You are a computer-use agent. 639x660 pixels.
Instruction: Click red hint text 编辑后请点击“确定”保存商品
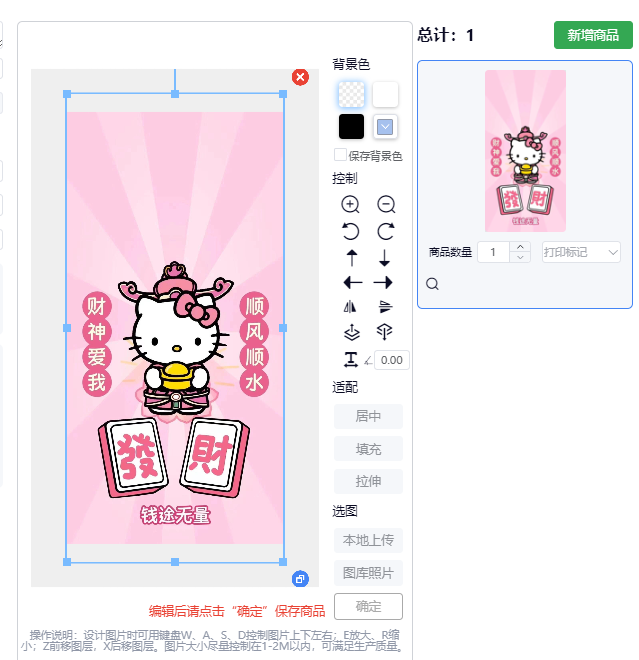click(x=237, y=611)
